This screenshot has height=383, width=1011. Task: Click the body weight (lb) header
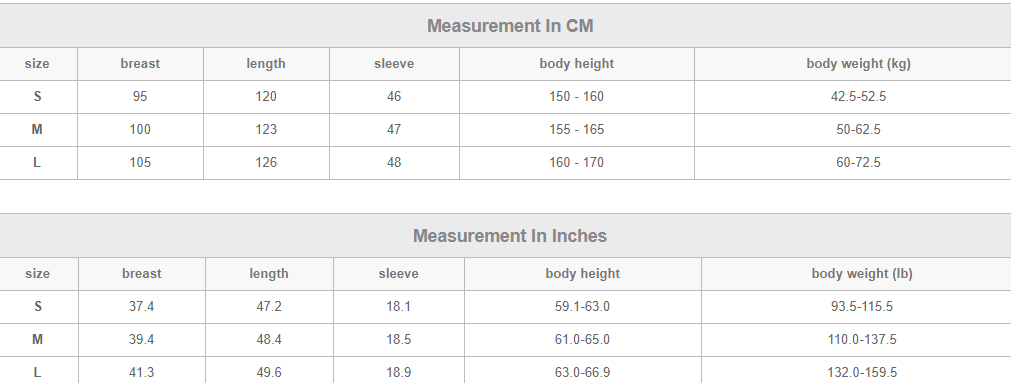pyautogui.click(x=861, y=274)
